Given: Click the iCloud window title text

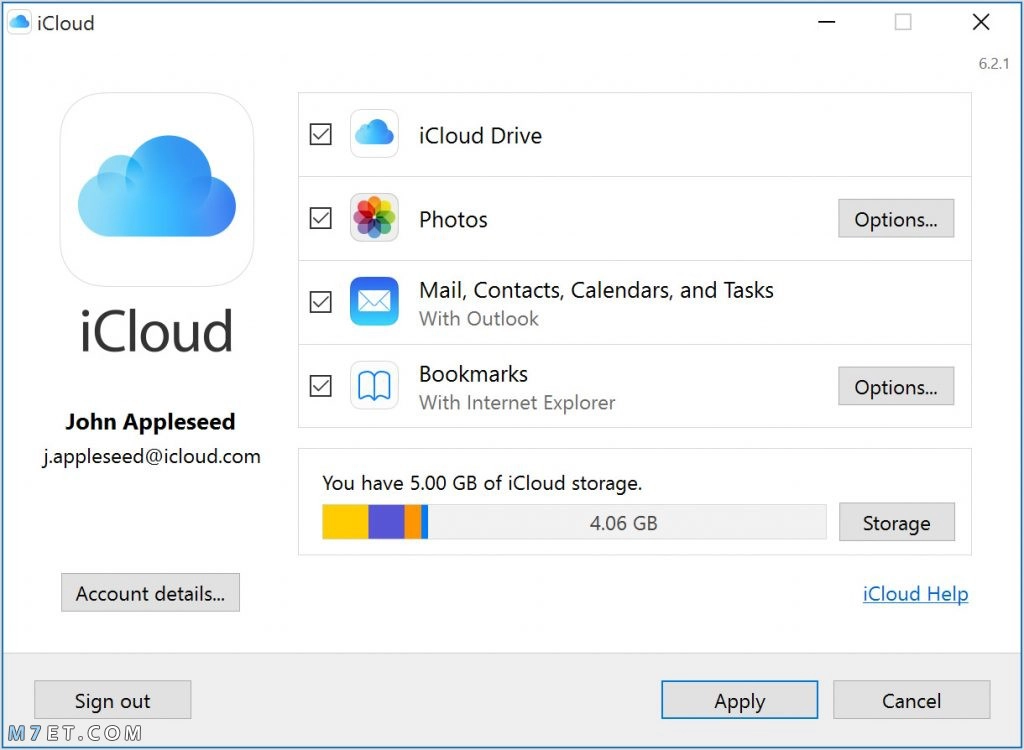Looking at the screenshot, I should (x=66, y=23).
